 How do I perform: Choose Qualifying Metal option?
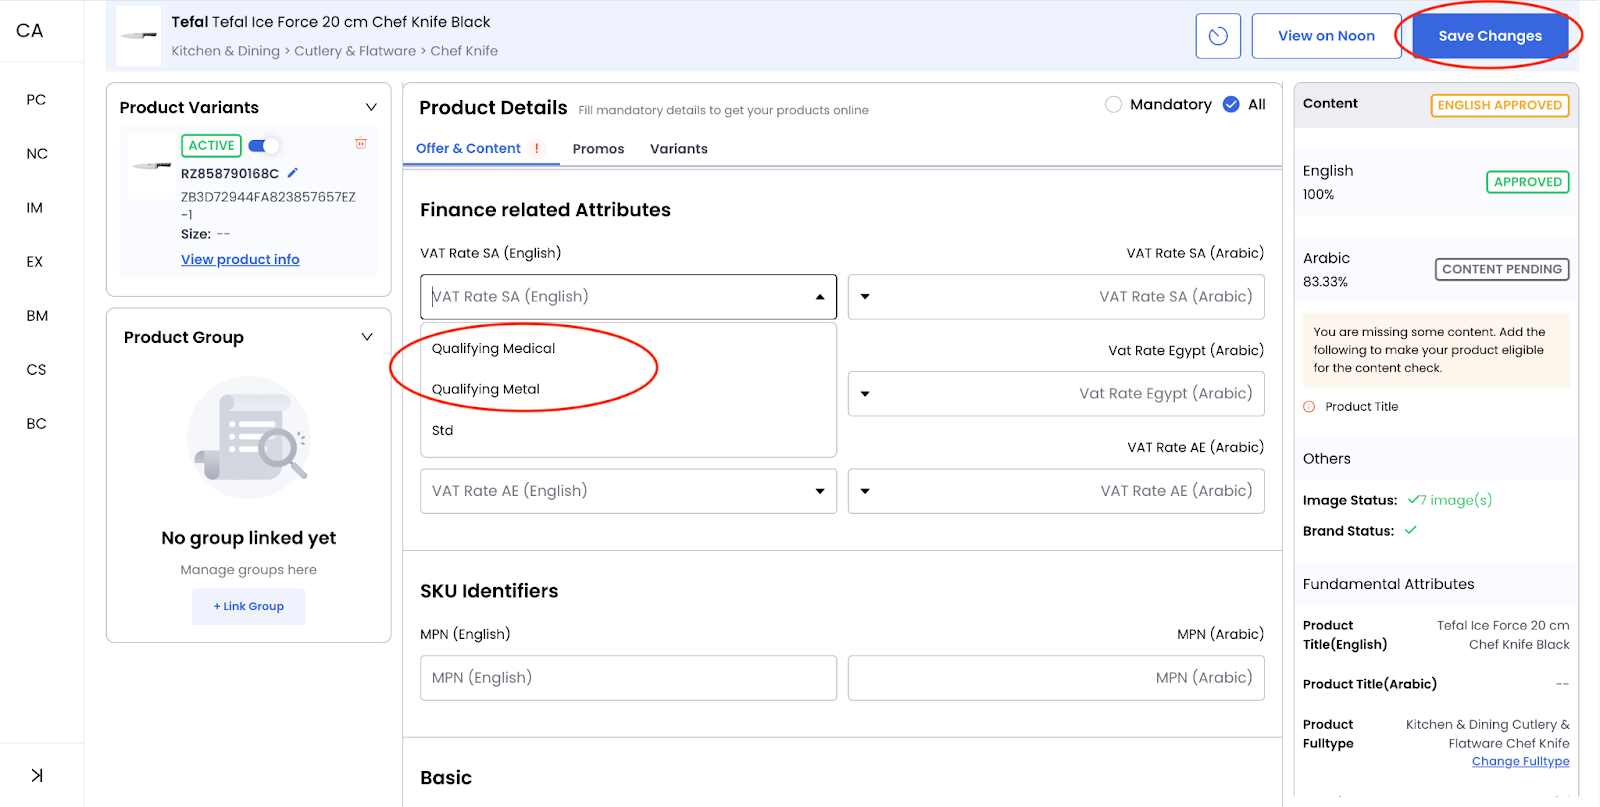click(x=628, y=389)
